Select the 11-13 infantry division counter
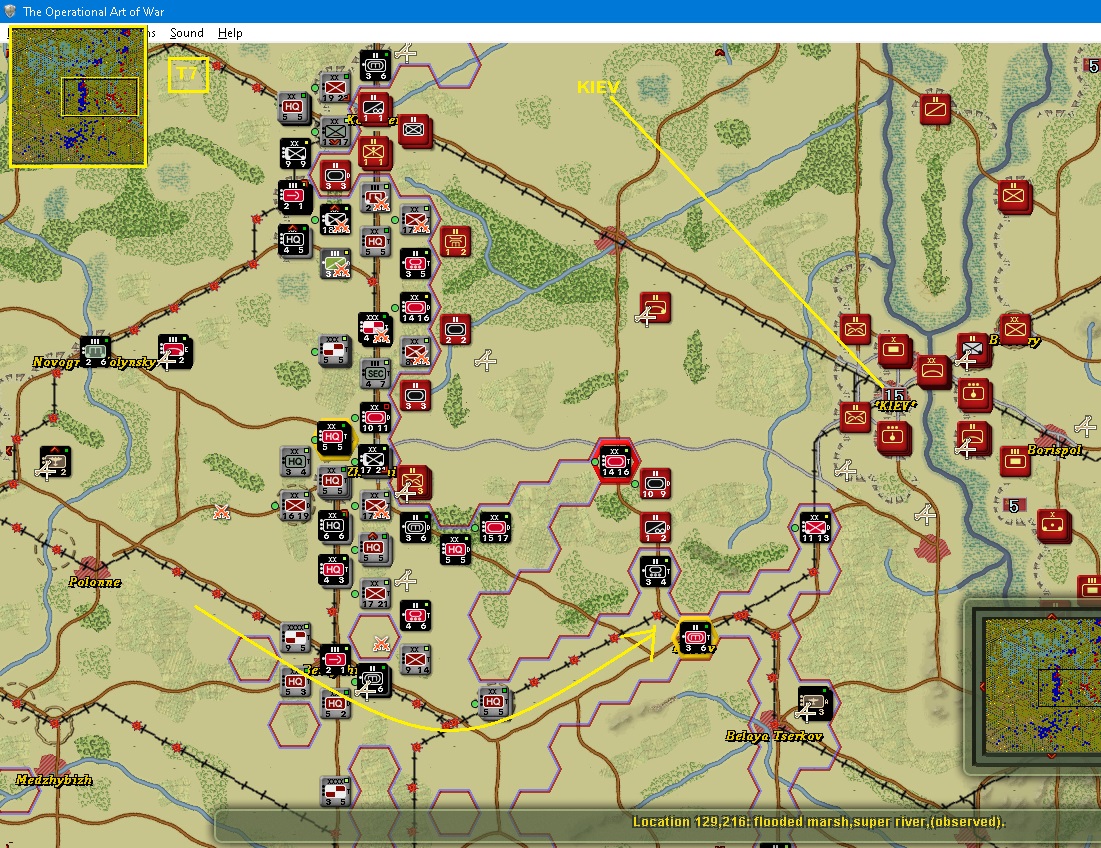The width and height of the screenshot is (1101, 848). tap(815, 527)
